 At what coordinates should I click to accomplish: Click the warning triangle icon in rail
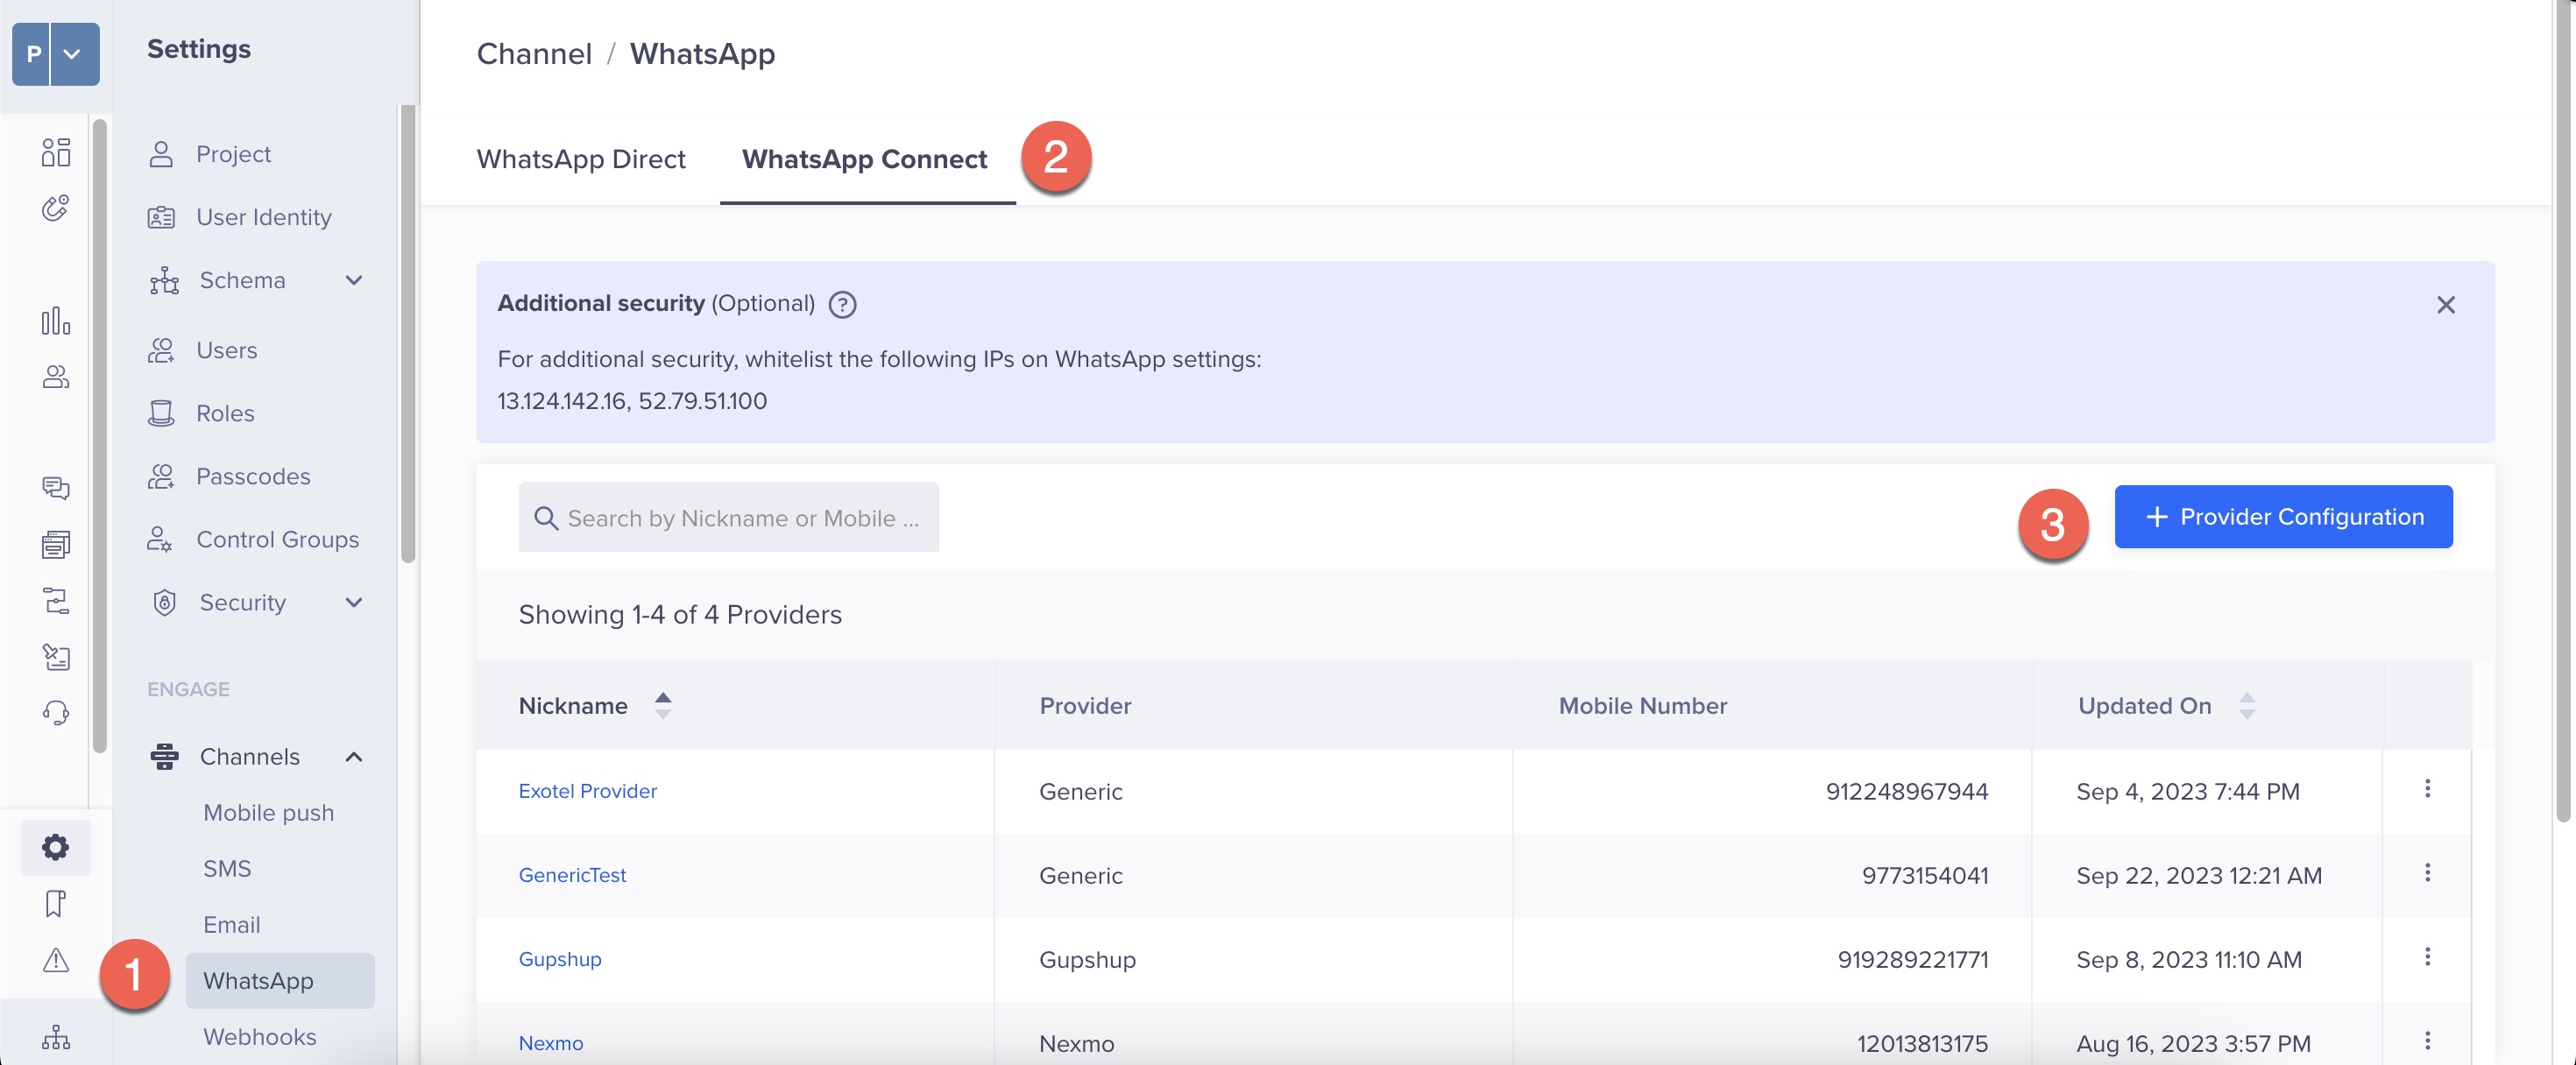click(x=55, y=960)
